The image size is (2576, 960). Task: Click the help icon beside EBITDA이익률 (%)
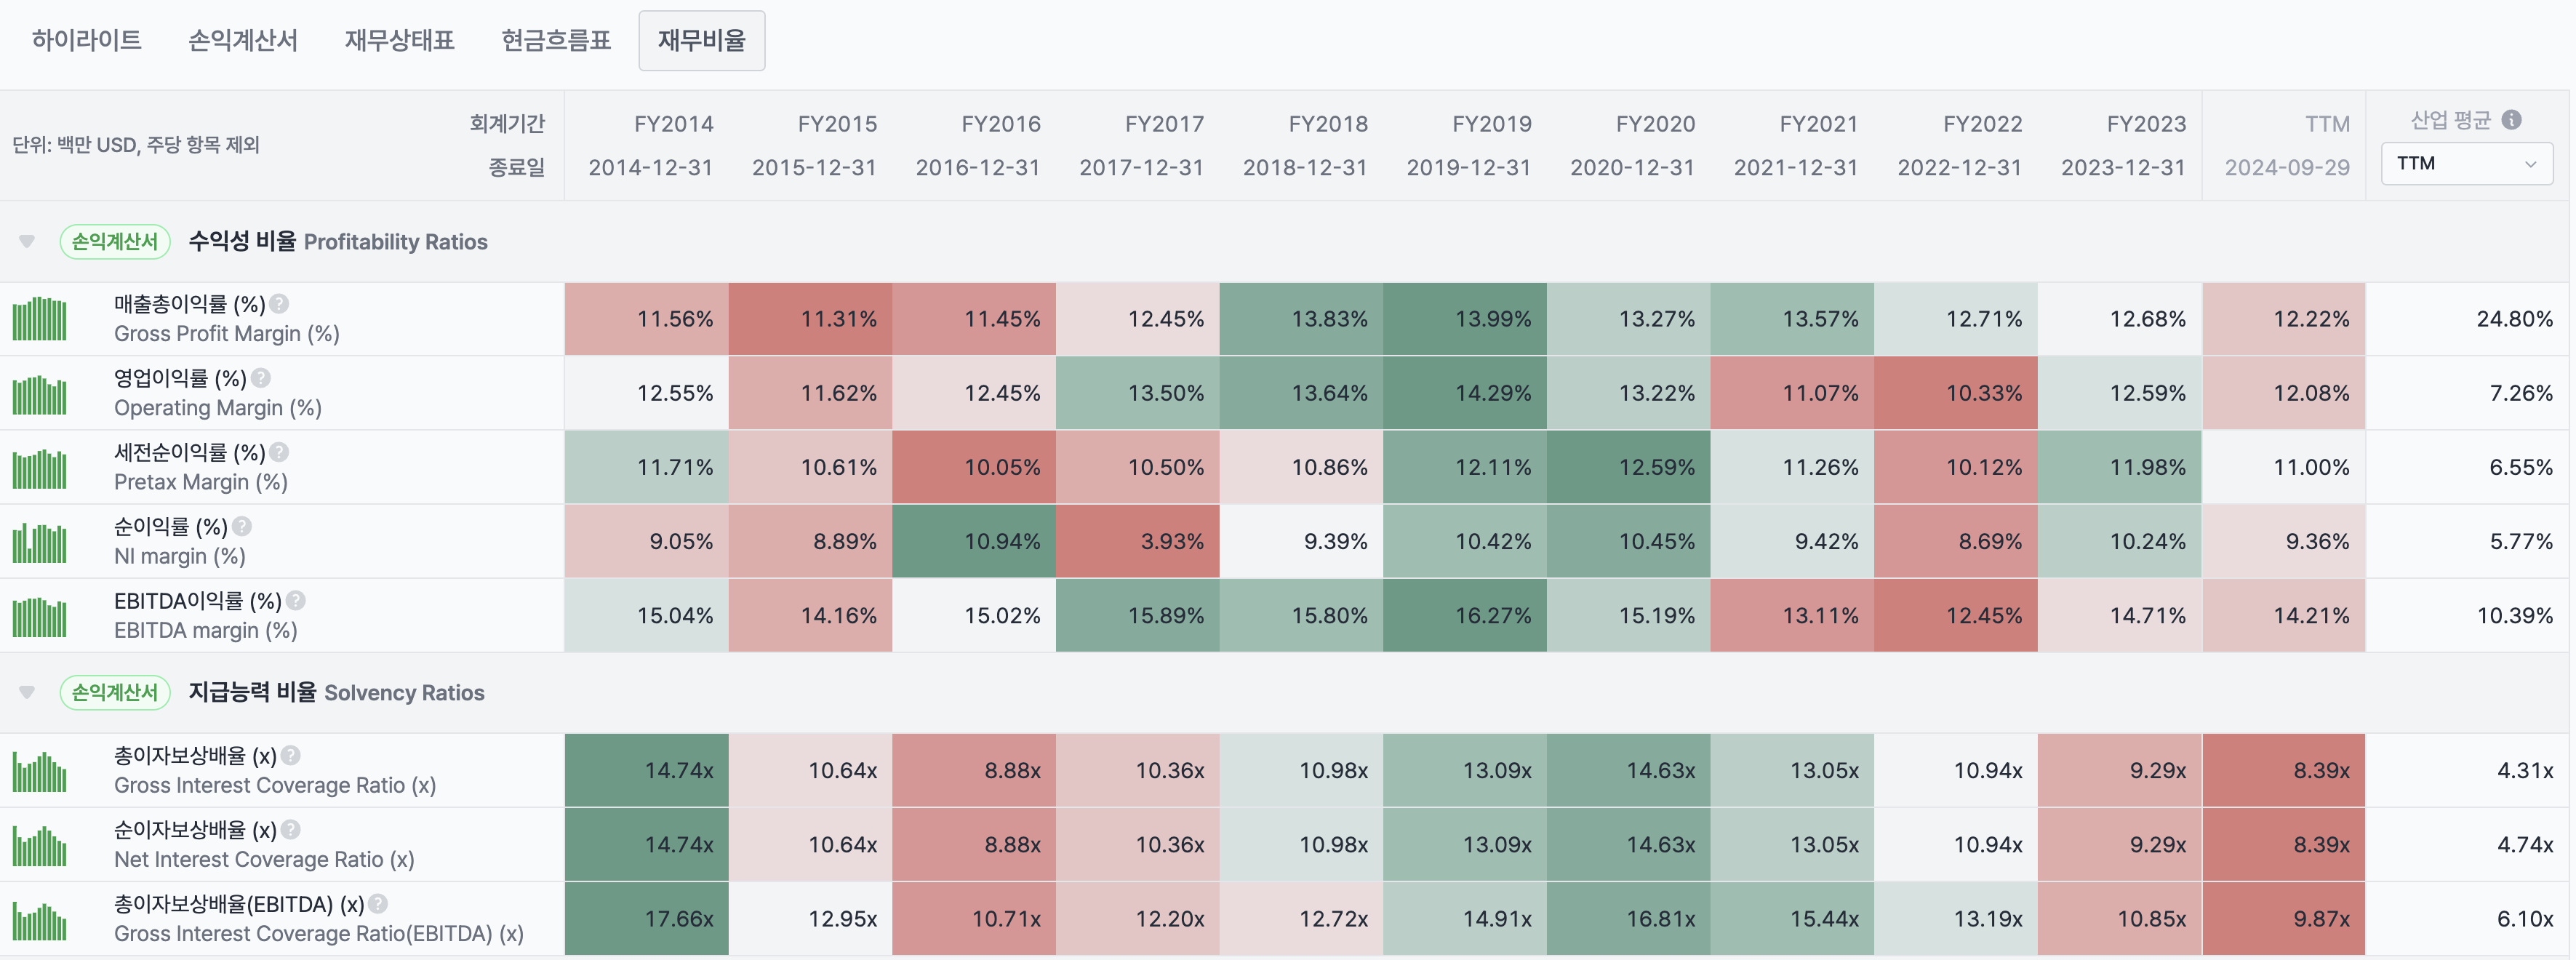296,601
